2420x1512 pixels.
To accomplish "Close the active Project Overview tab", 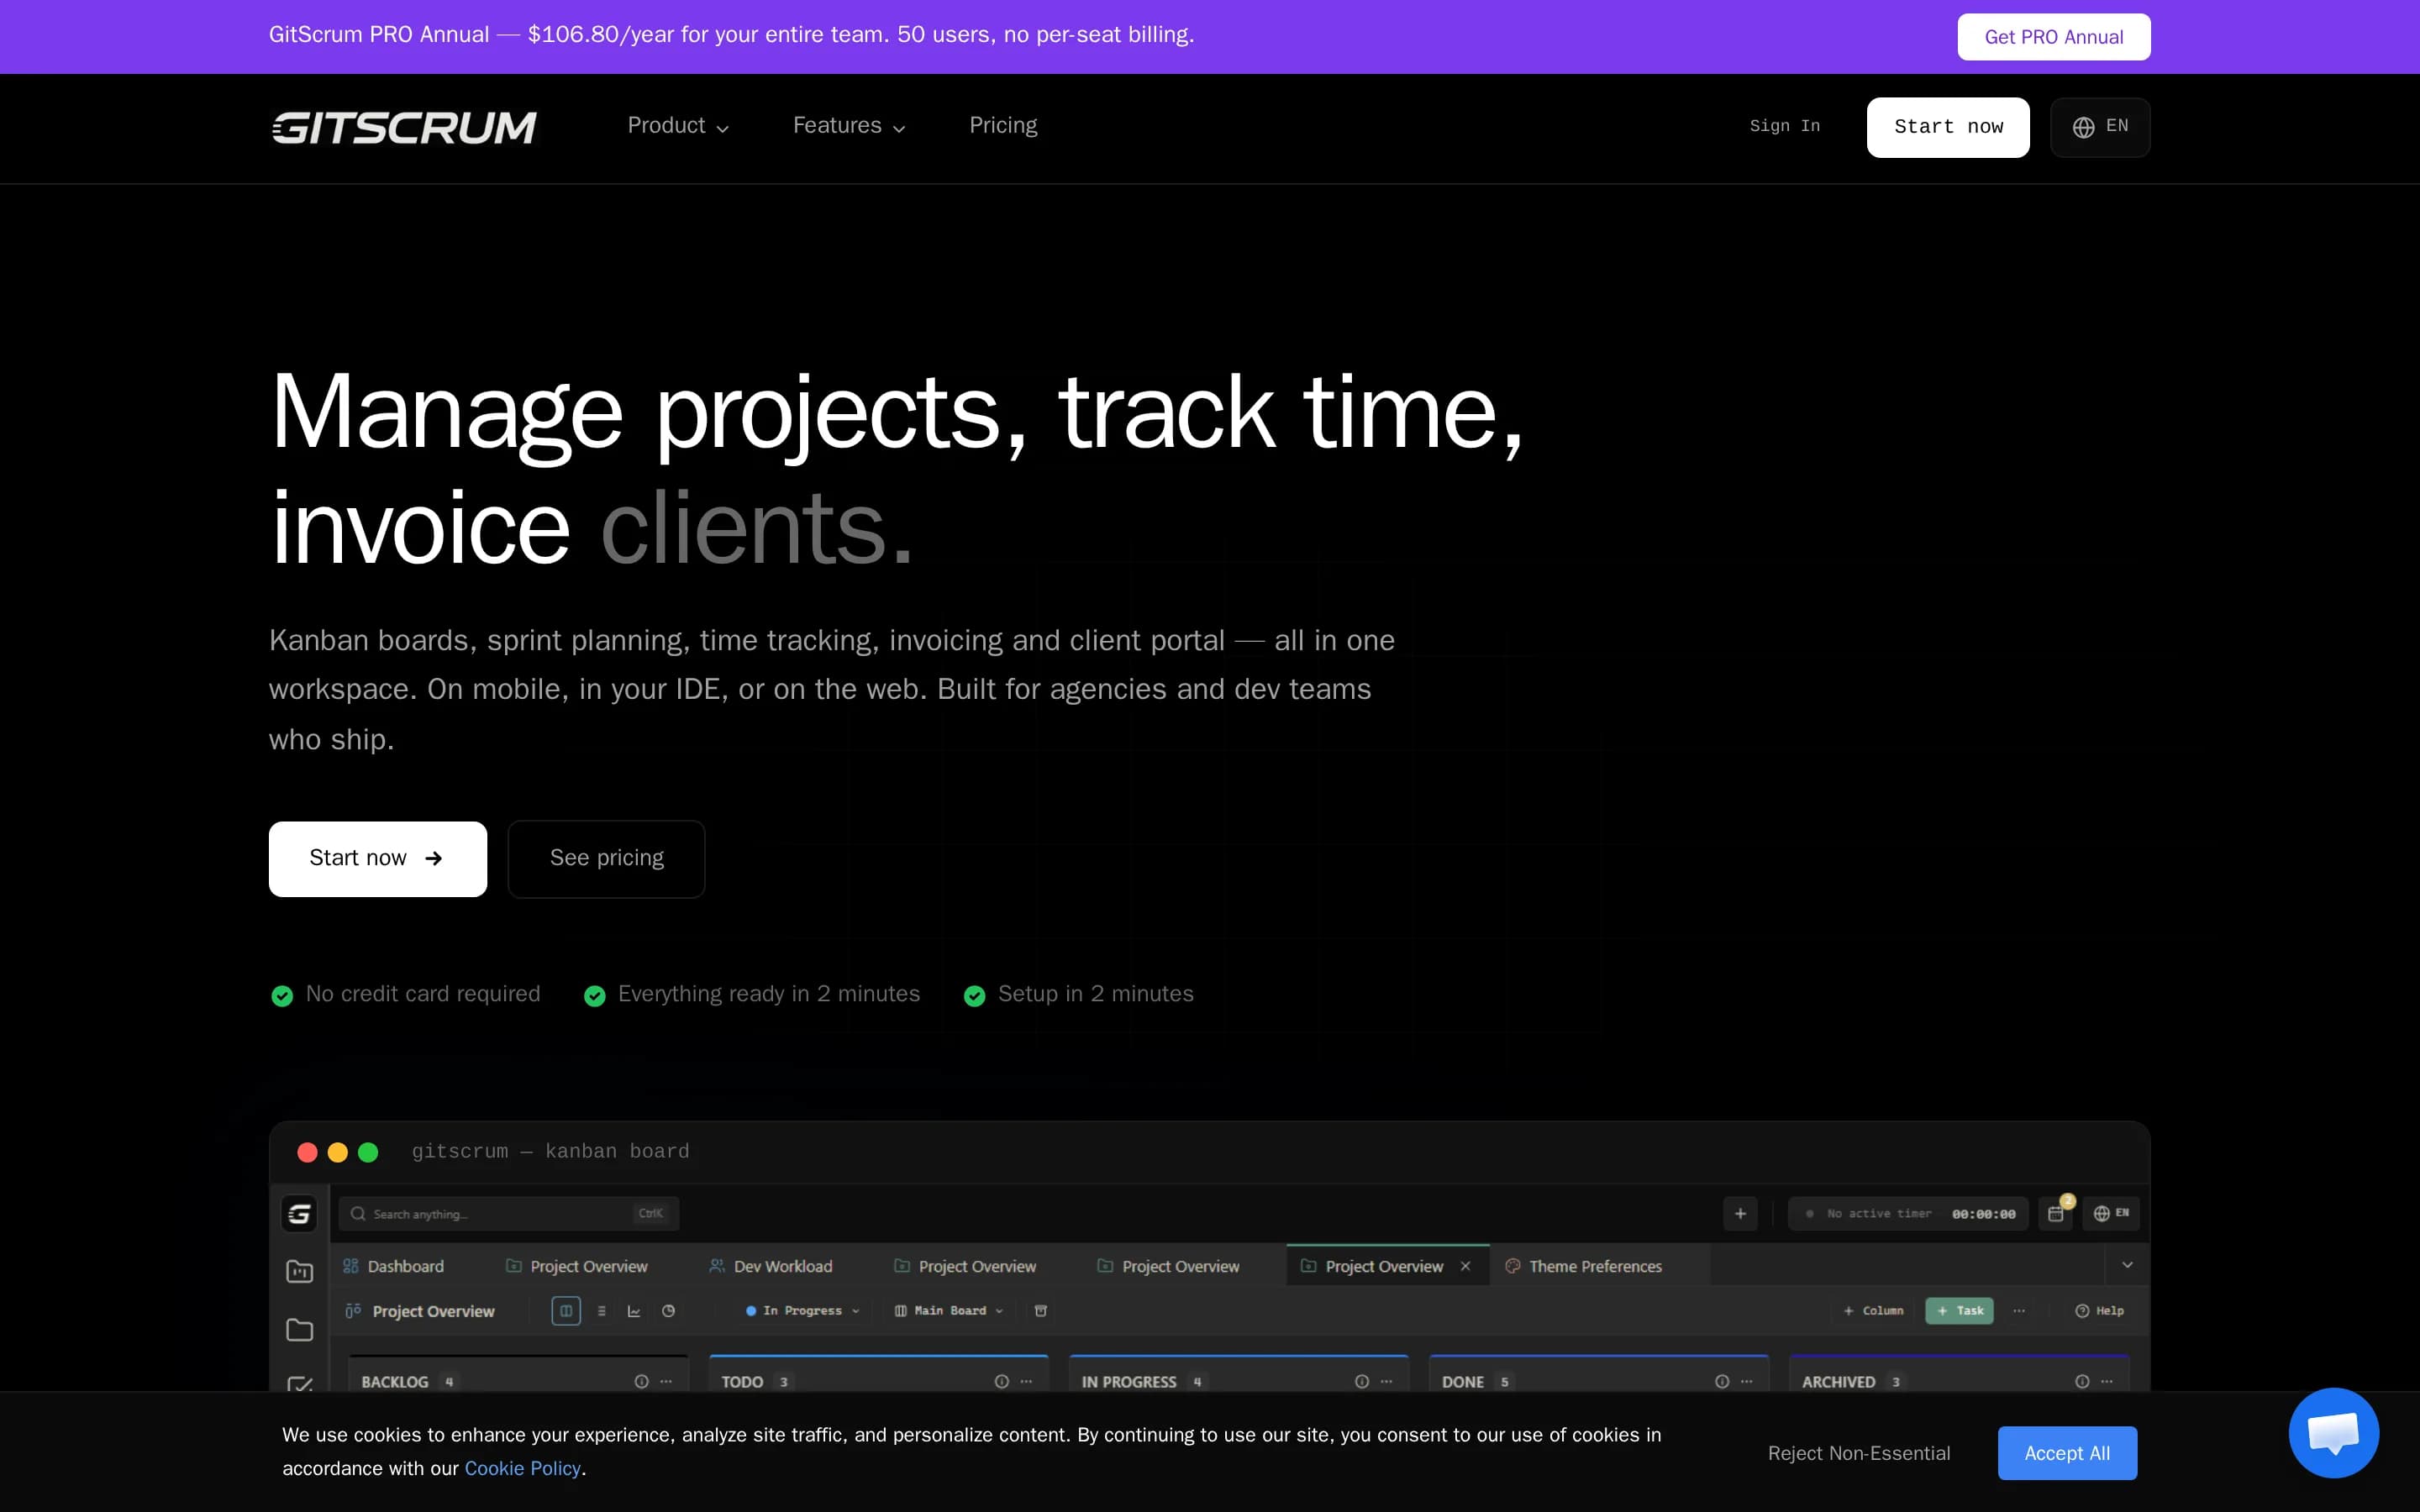I will tap(1465, 1266).
